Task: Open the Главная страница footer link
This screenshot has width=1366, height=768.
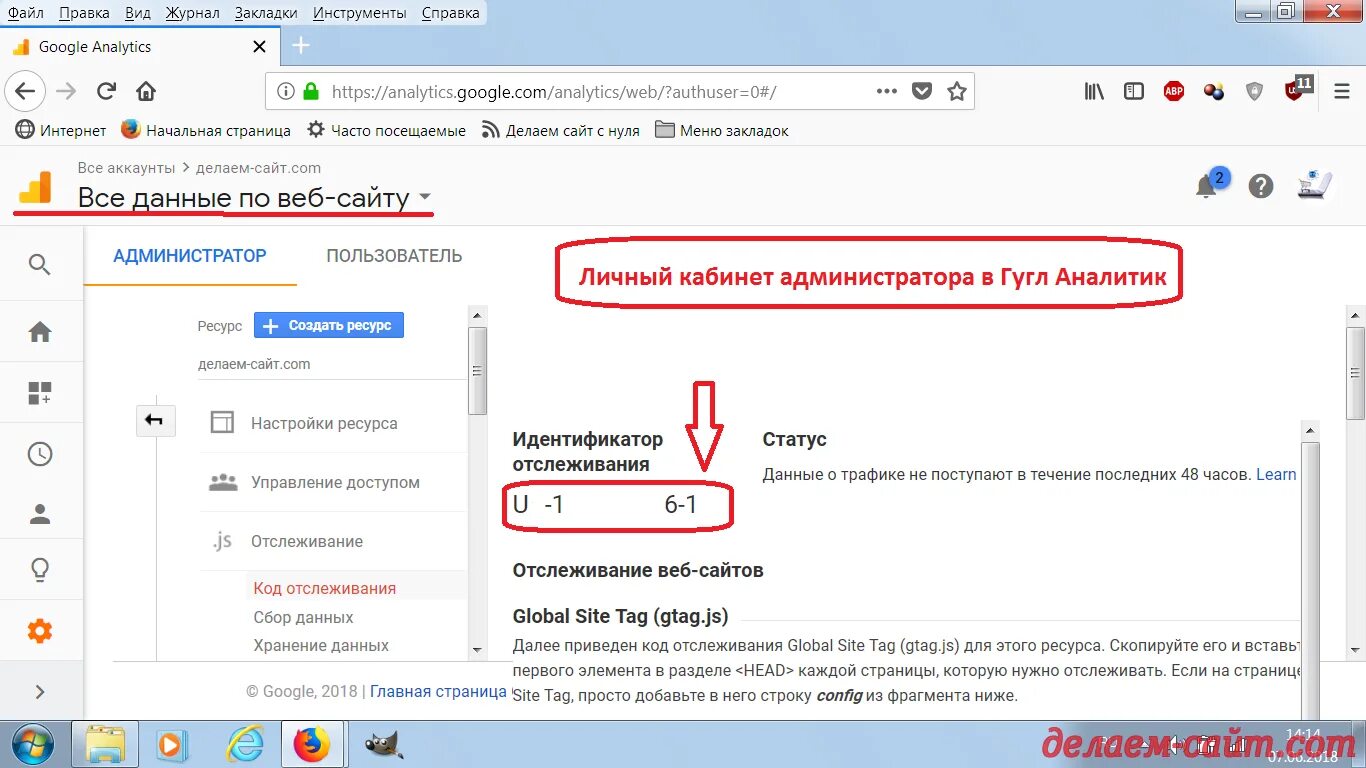Action: [x=438, y=691]
